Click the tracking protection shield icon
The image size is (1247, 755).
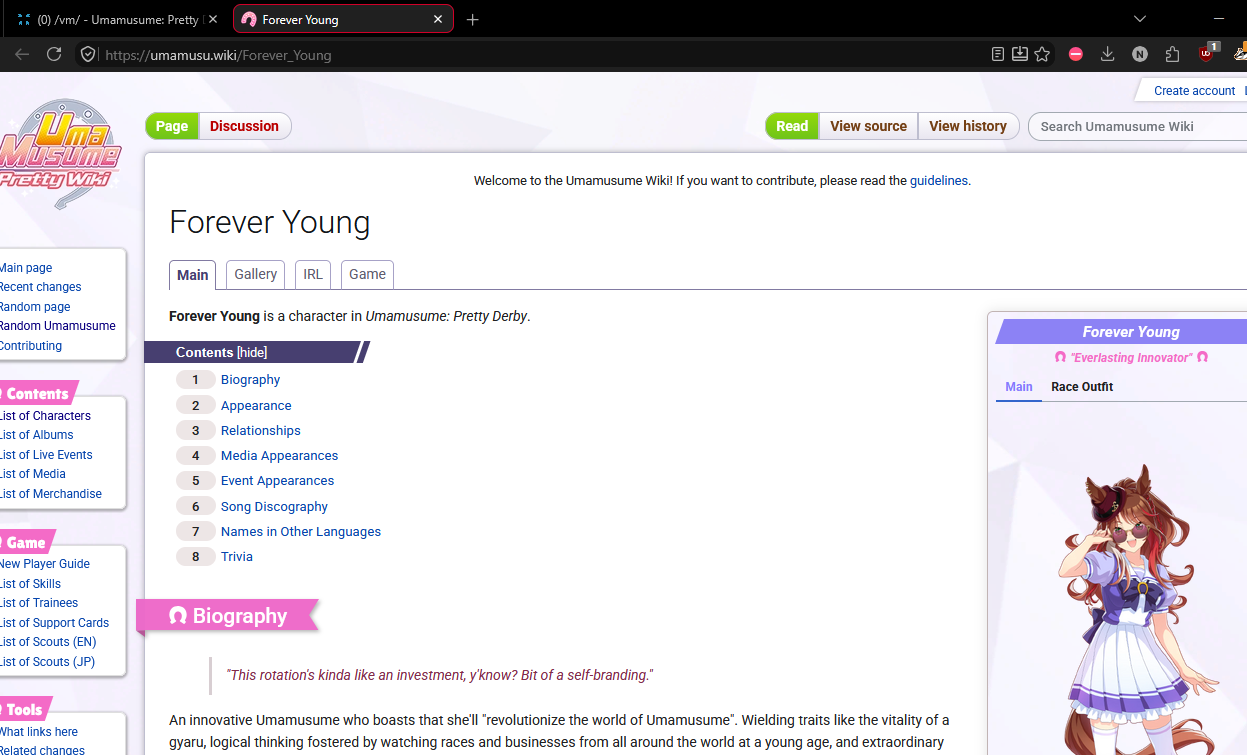pyautogui.click(x=88, y=55)
